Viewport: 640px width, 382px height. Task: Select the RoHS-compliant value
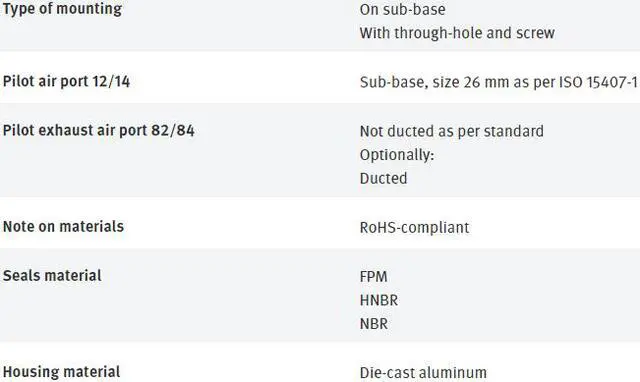(414, 228)
